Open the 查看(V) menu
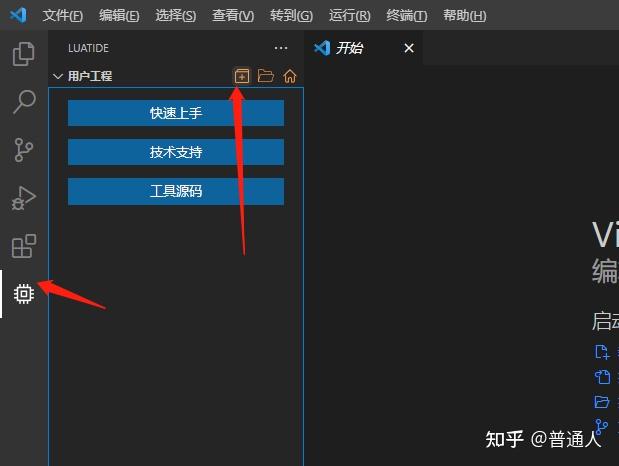The image size is (619, 466). pyautogui.click(x=233, y=15)
